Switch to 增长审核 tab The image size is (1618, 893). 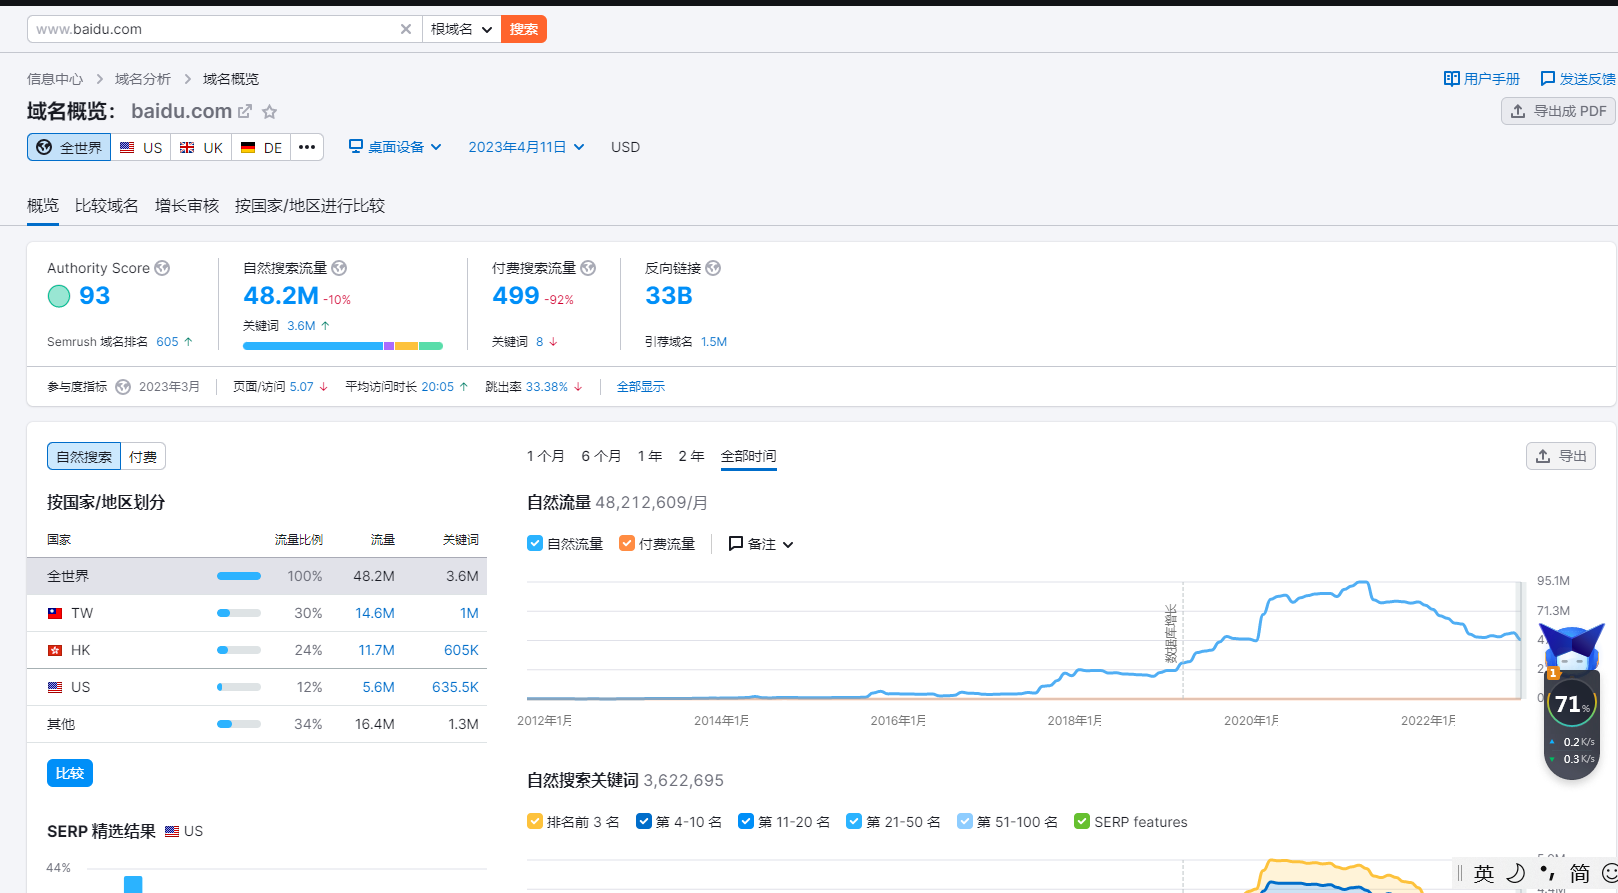coord(187,206)
